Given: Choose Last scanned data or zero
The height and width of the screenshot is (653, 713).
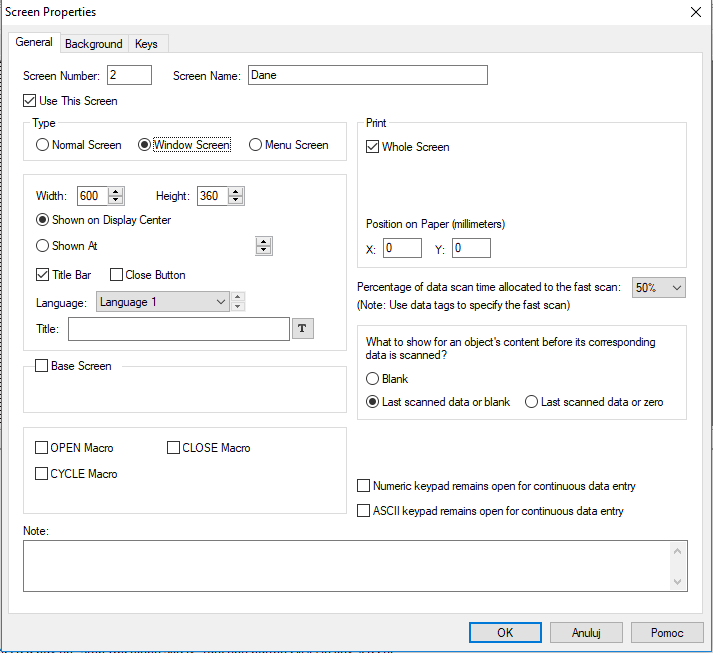Looking at the screenshot, I should point(531,402).
